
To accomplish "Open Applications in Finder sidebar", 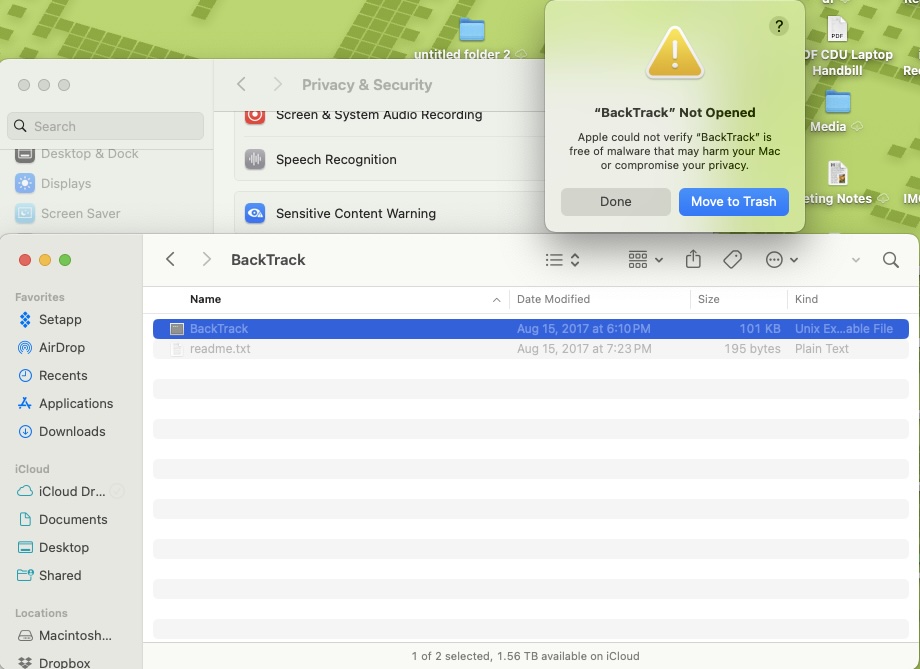I will [x=75, y=404].
